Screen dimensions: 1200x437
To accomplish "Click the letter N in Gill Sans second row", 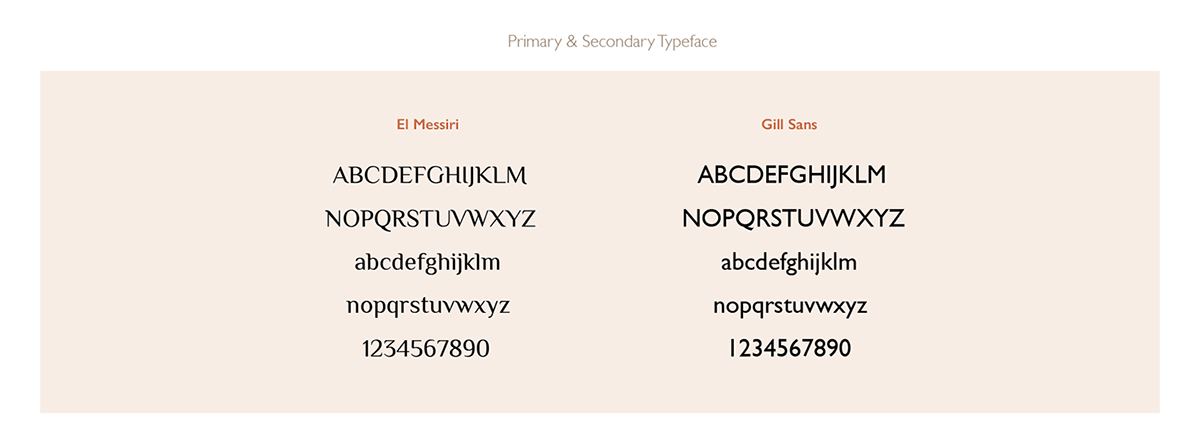I will [x=692, y=218].
